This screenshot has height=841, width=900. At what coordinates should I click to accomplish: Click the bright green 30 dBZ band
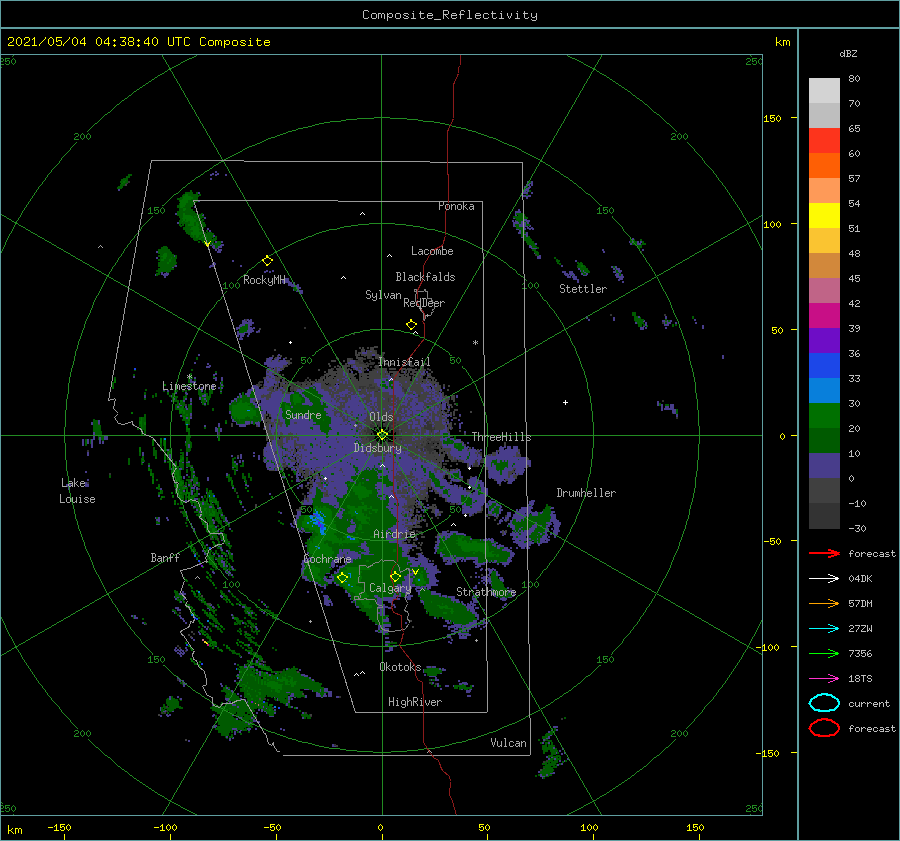pos(824,416)
